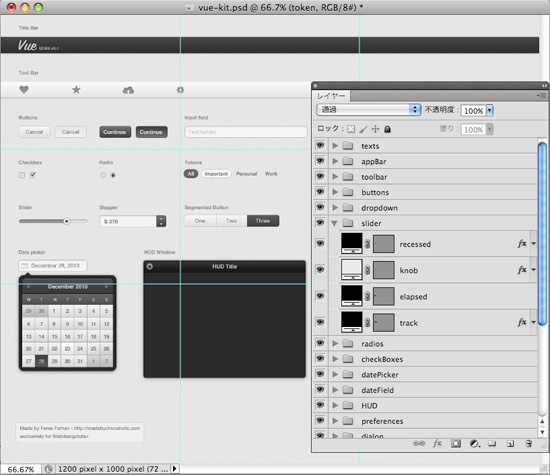Image resolution: width=550 pixels, height=475 pixels.
Task: Click the link layers icon in panel footer
Action: coord(419,444)
